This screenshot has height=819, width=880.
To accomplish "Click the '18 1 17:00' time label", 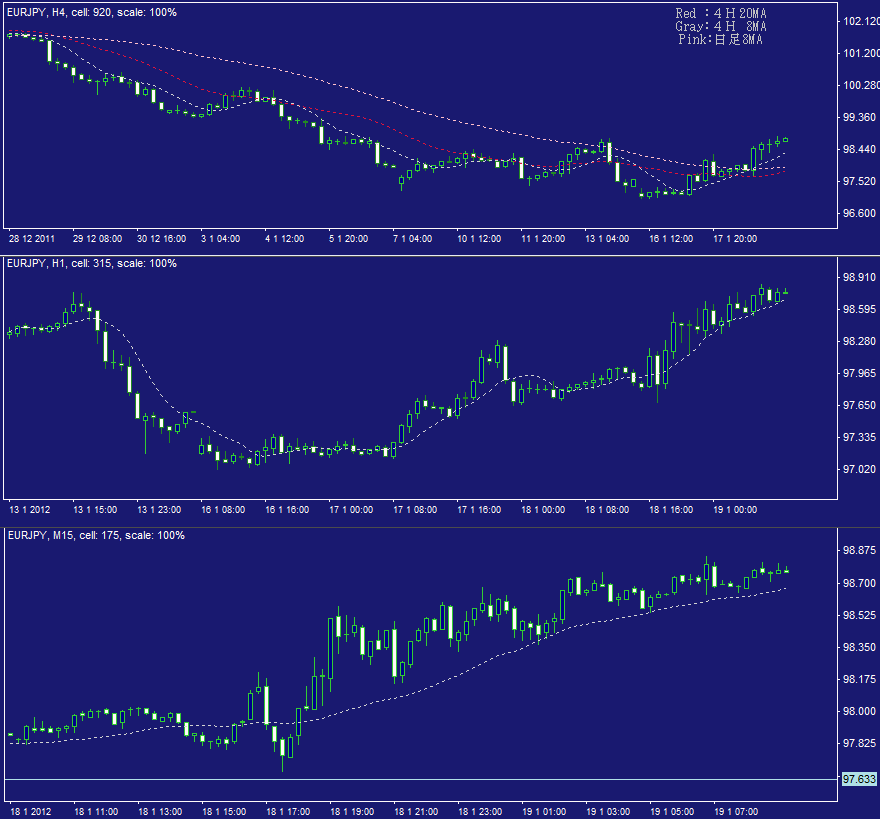I will tap(288, 812).
